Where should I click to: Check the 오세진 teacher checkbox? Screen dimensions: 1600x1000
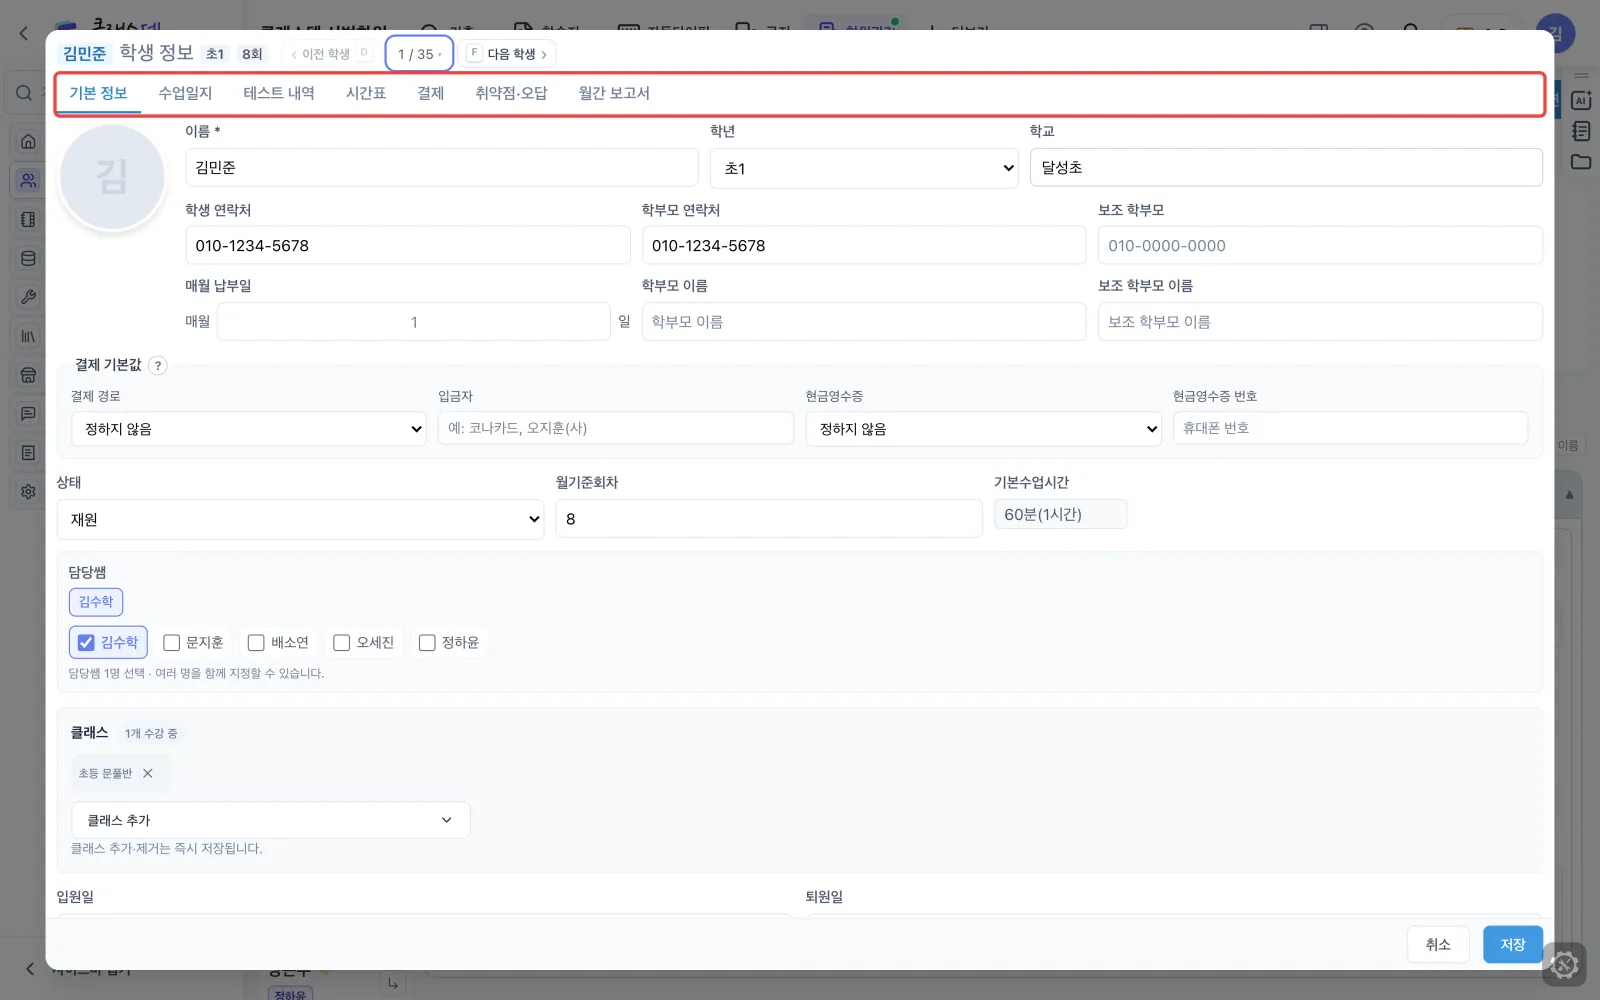341,642
